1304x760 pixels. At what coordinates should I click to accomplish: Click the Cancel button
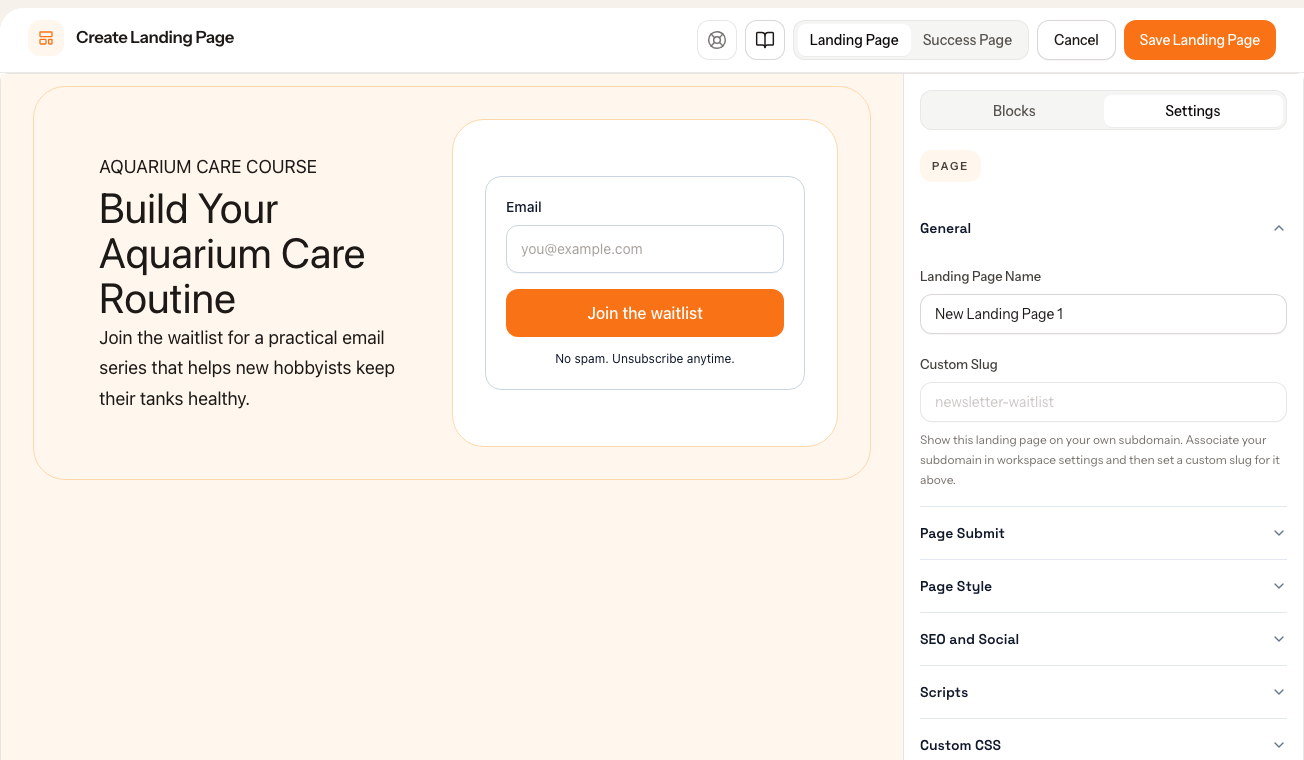pyautogui.click(x=1076, y=40)
